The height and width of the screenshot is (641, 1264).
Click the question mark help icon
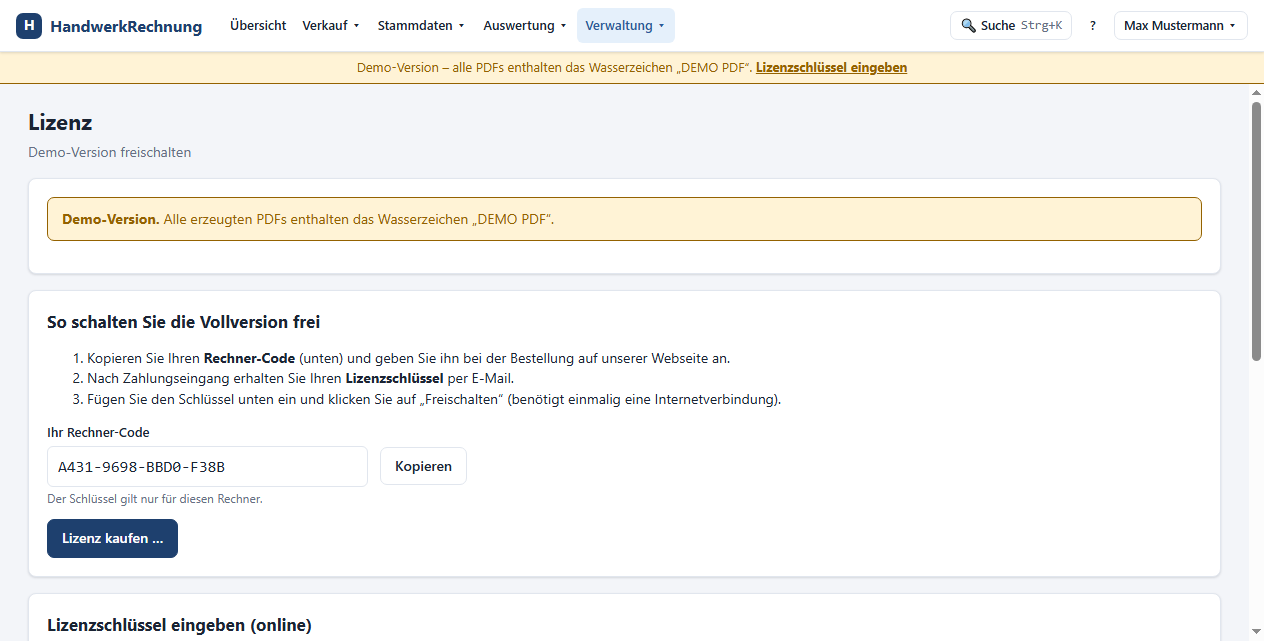1093,26
